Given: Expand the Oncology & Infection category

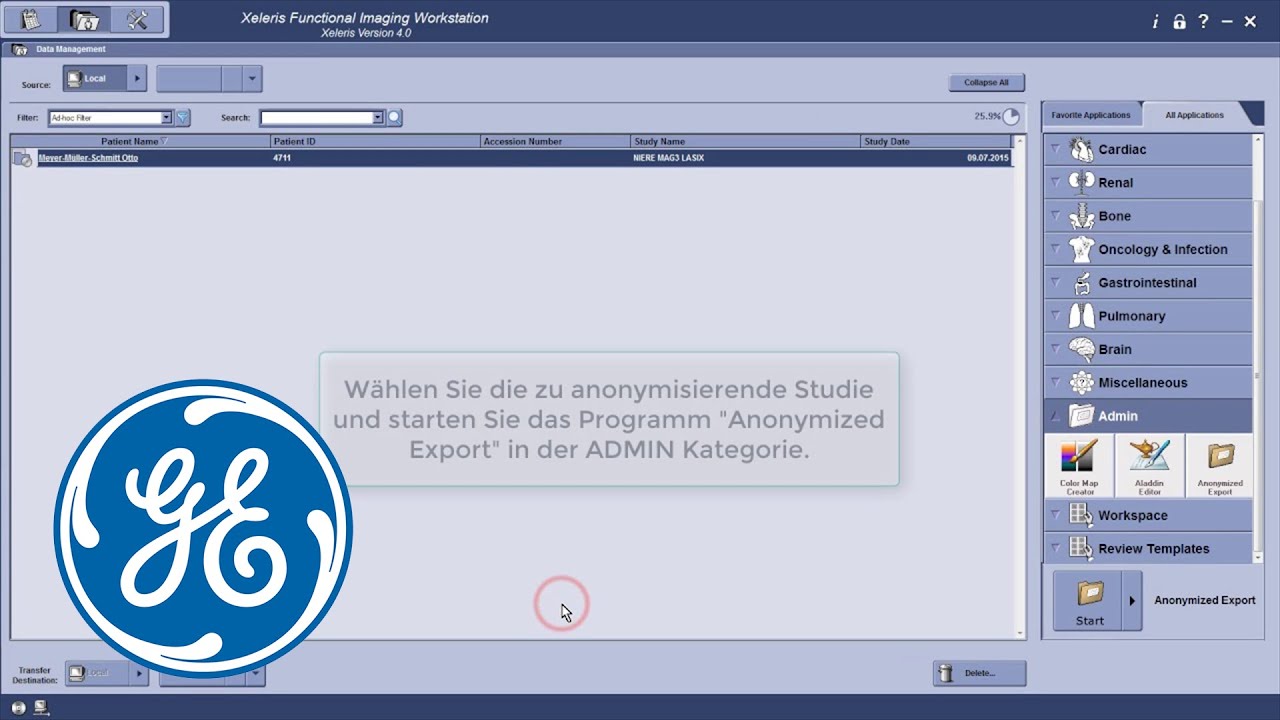Looking at the screenshot, I should pyautogui.click(x=1055, y=249).
